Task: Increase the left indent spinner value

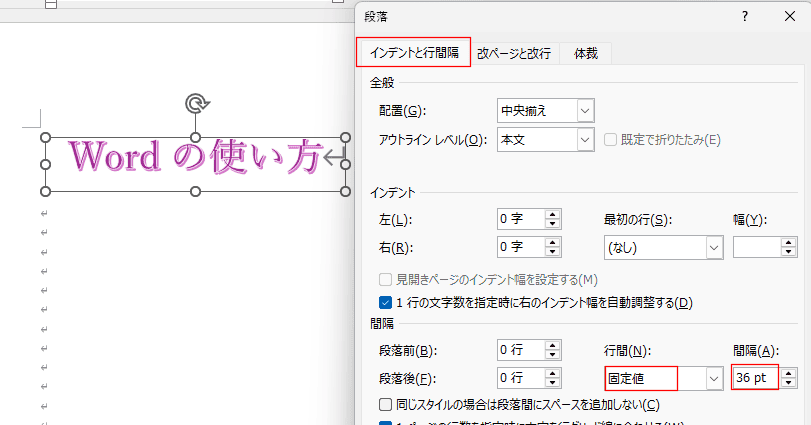Action: pyautogui.click(x=553, y=214)
